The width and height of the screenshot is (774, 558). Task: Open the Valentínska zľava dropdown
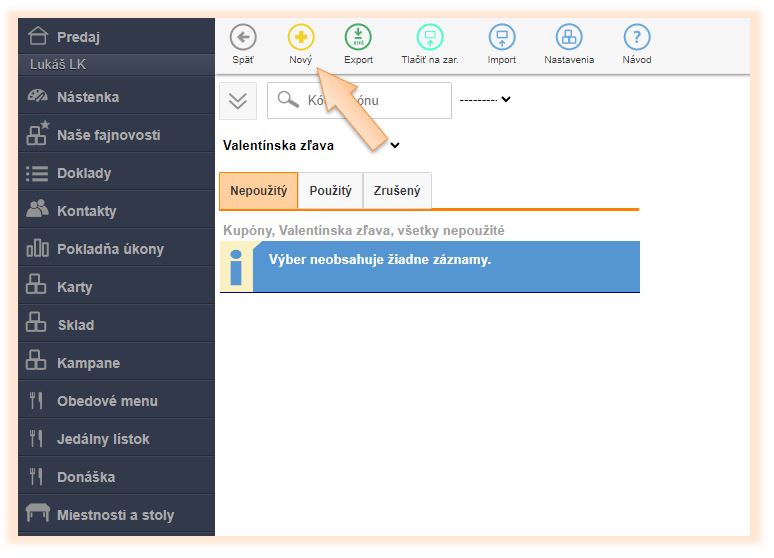click(311, 145)
